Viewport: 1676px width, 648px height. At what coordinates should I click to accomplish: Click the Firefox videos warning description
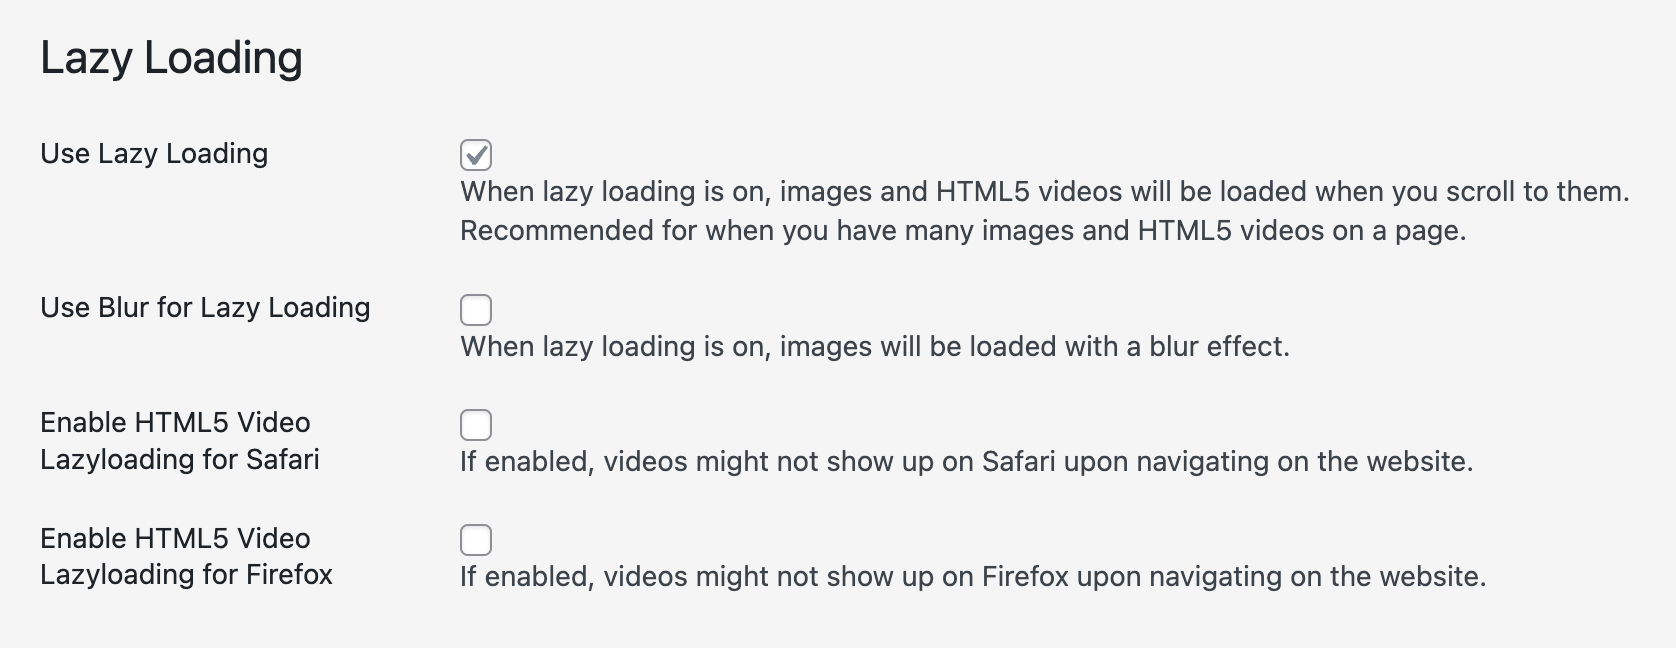click(972, 577)
